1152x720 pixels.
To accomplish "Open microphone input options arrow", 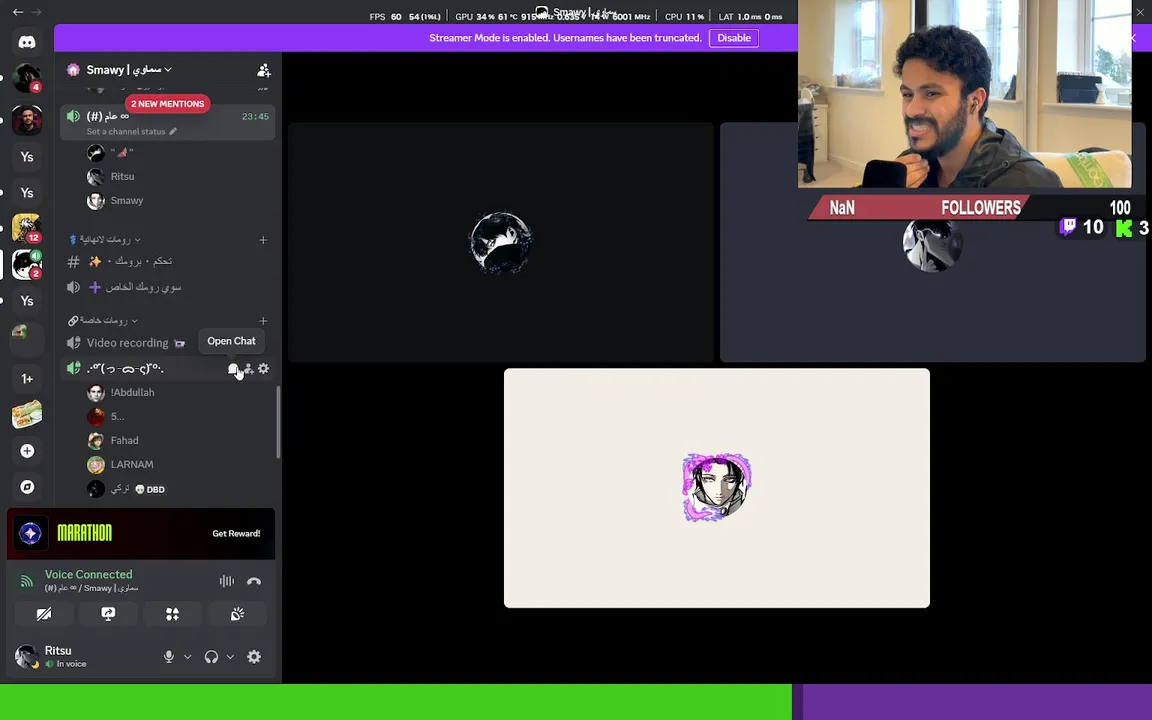I will [187, 657].
